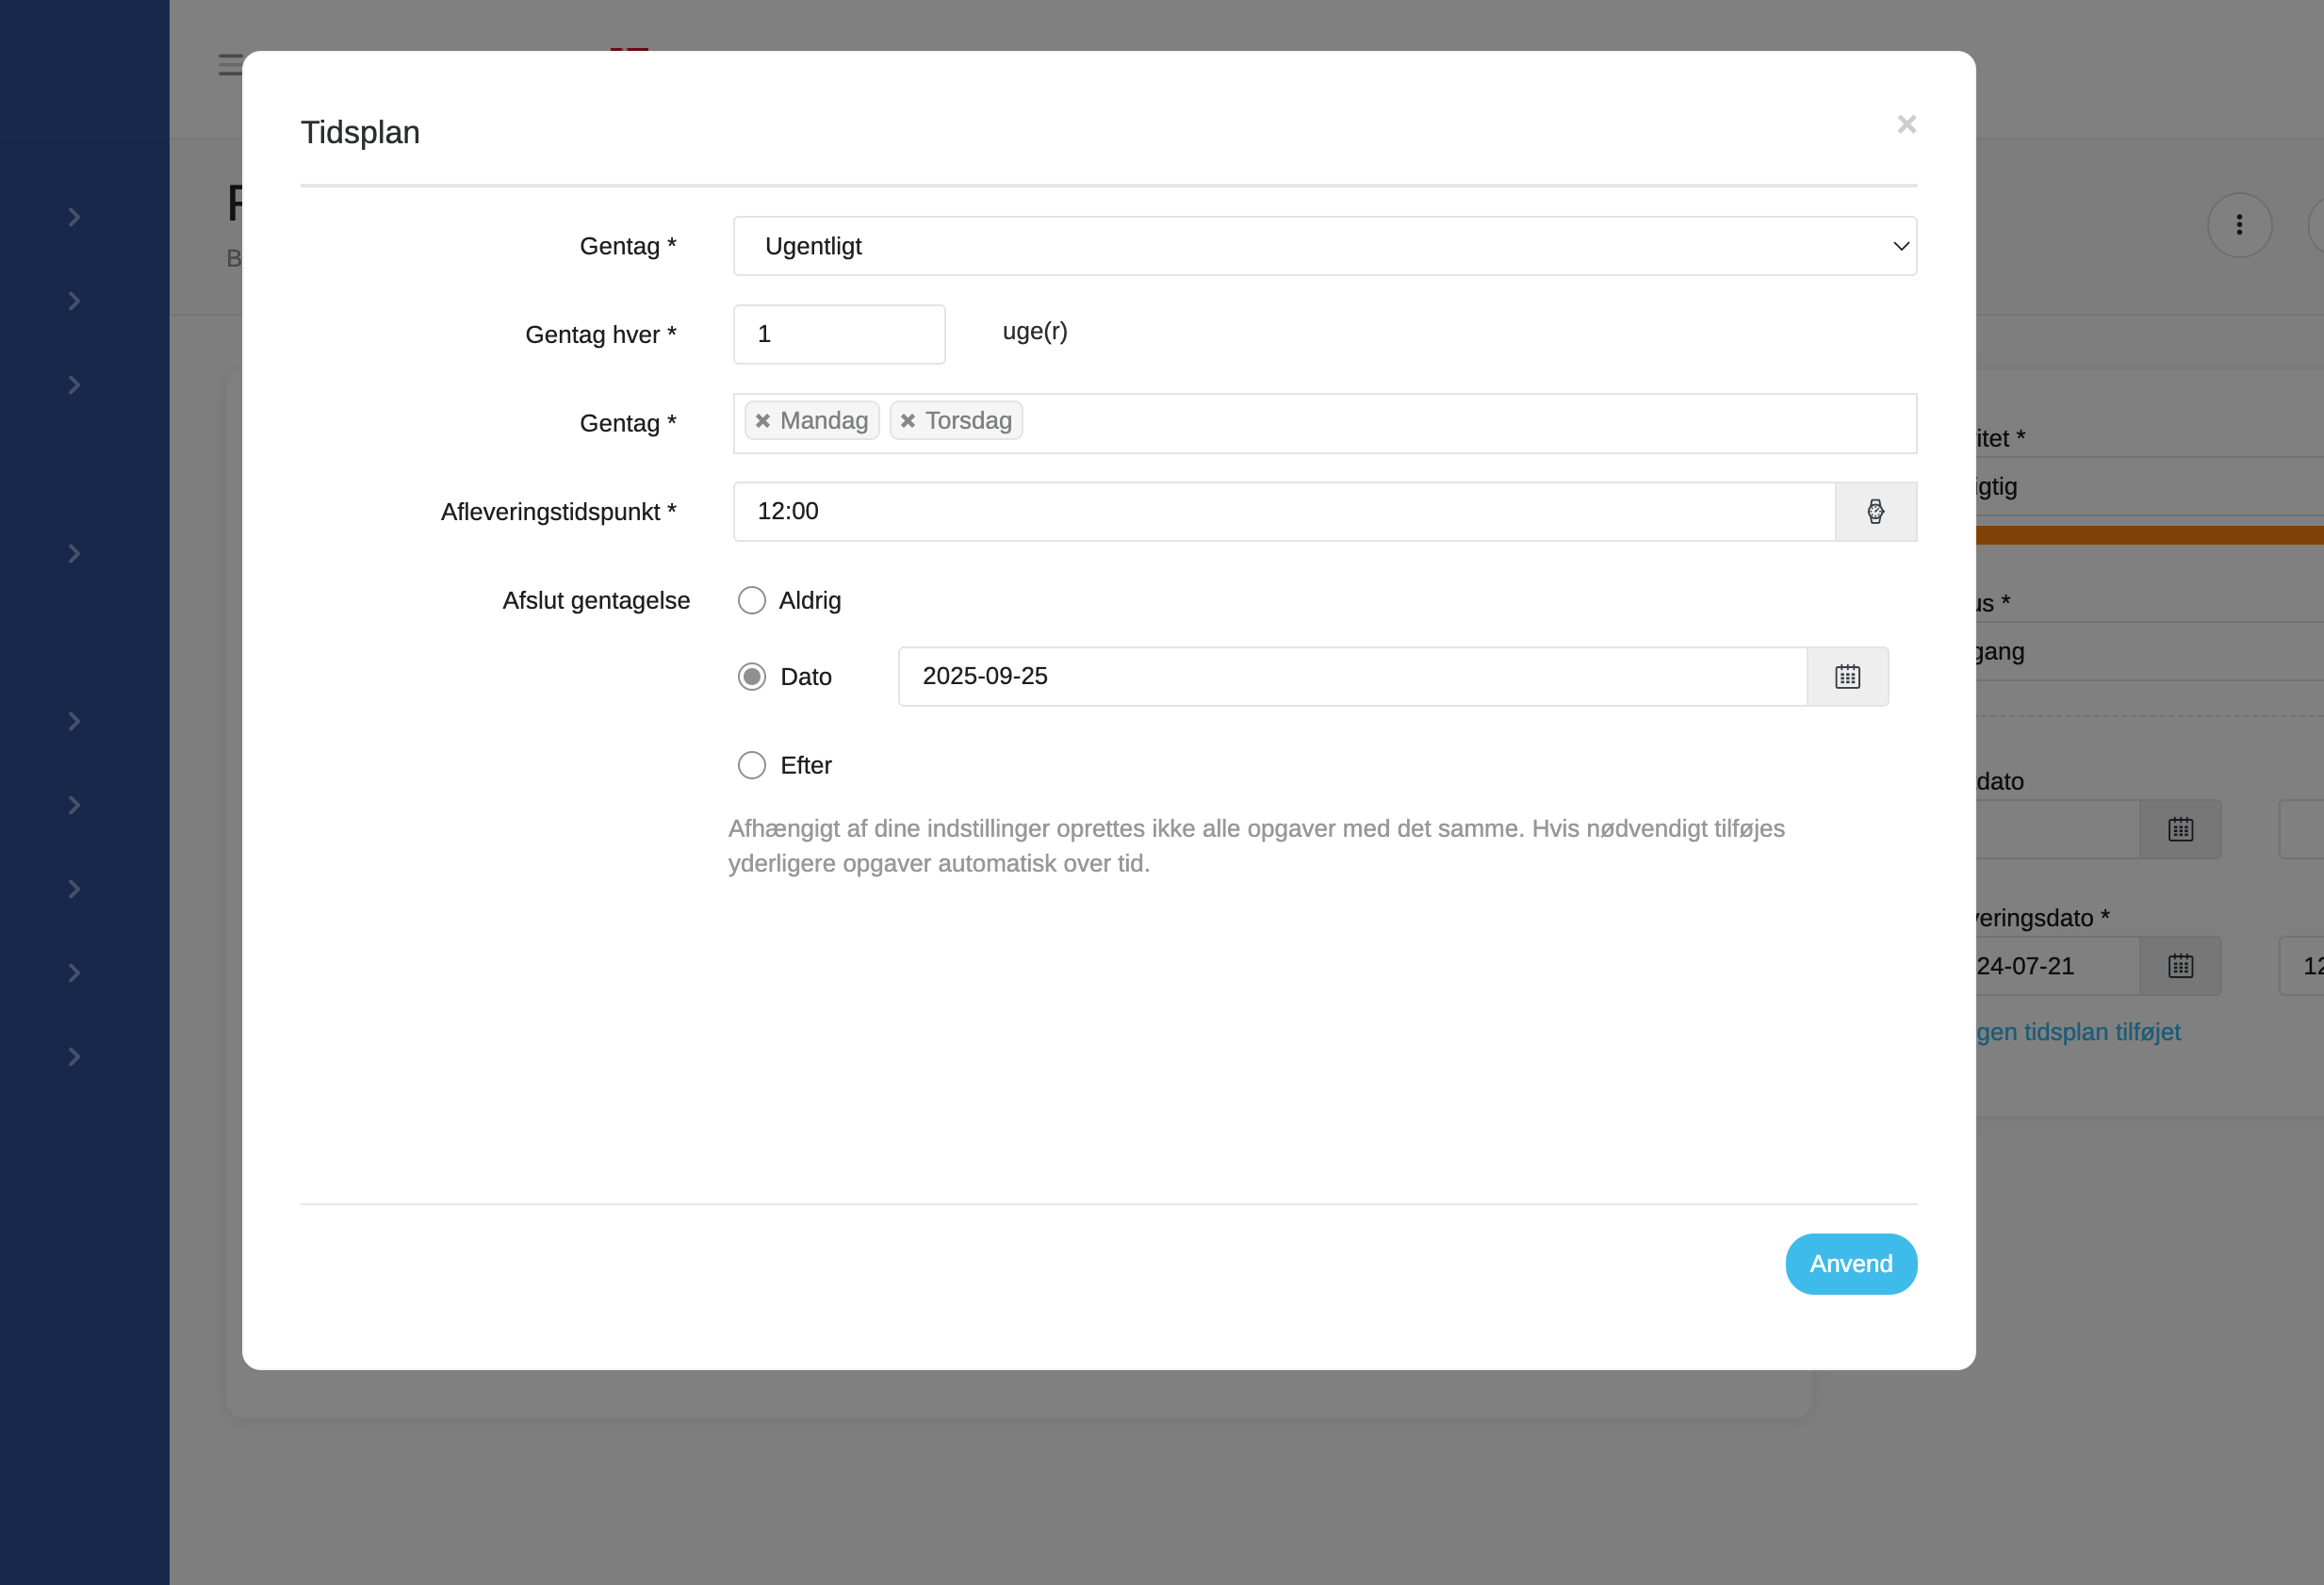This screenshot has height=1585, width=2324.
Task: Open calendar icon beside the 24-07-21 date
Action: (2180, 966)
